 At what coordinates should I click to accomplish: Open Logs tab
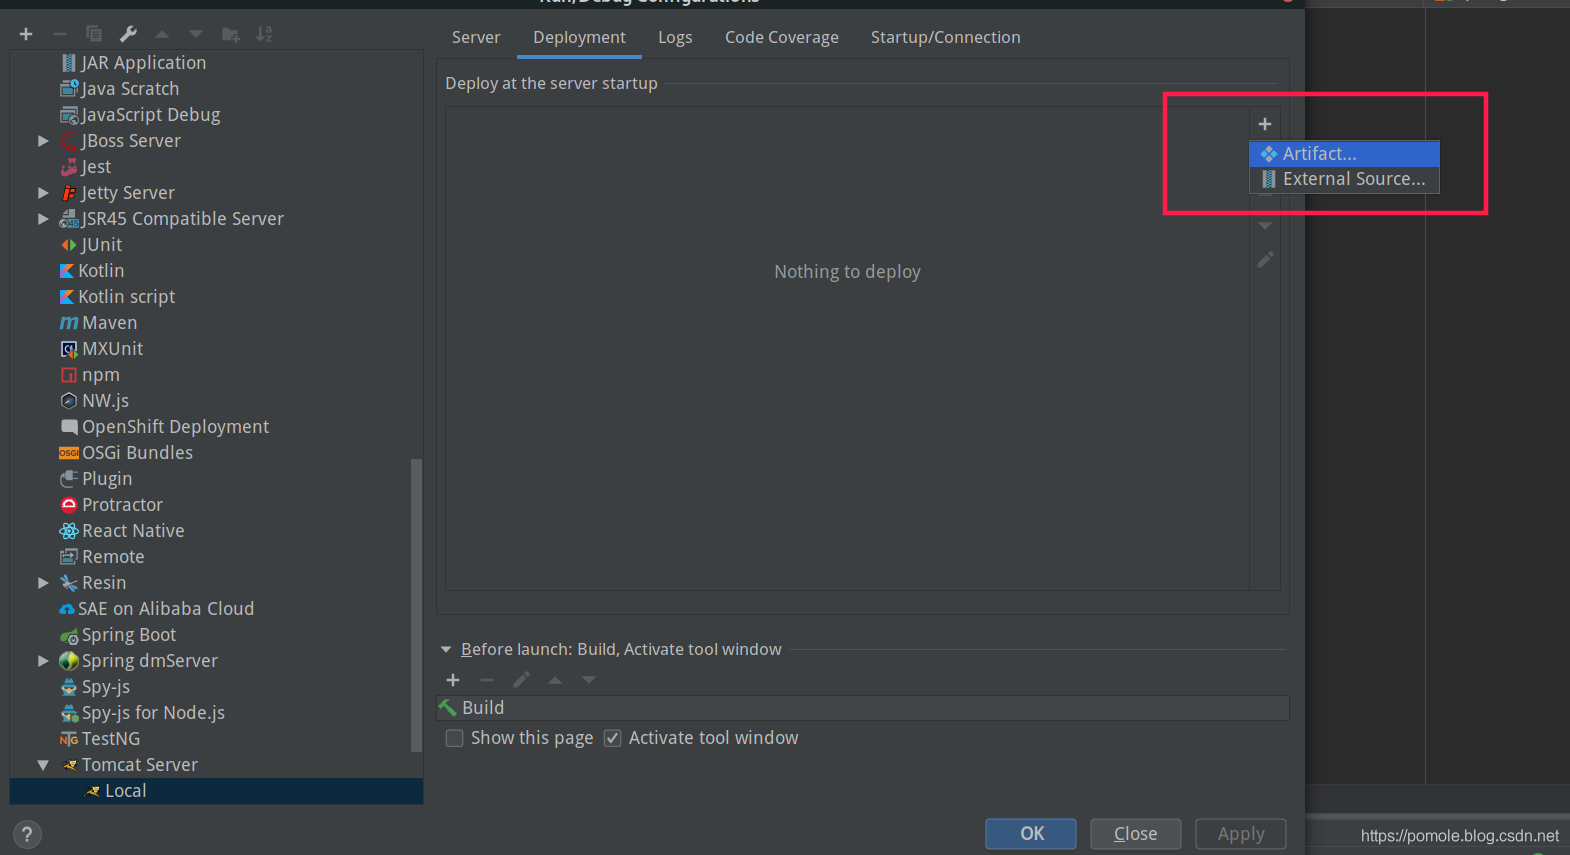coord(675,38)
